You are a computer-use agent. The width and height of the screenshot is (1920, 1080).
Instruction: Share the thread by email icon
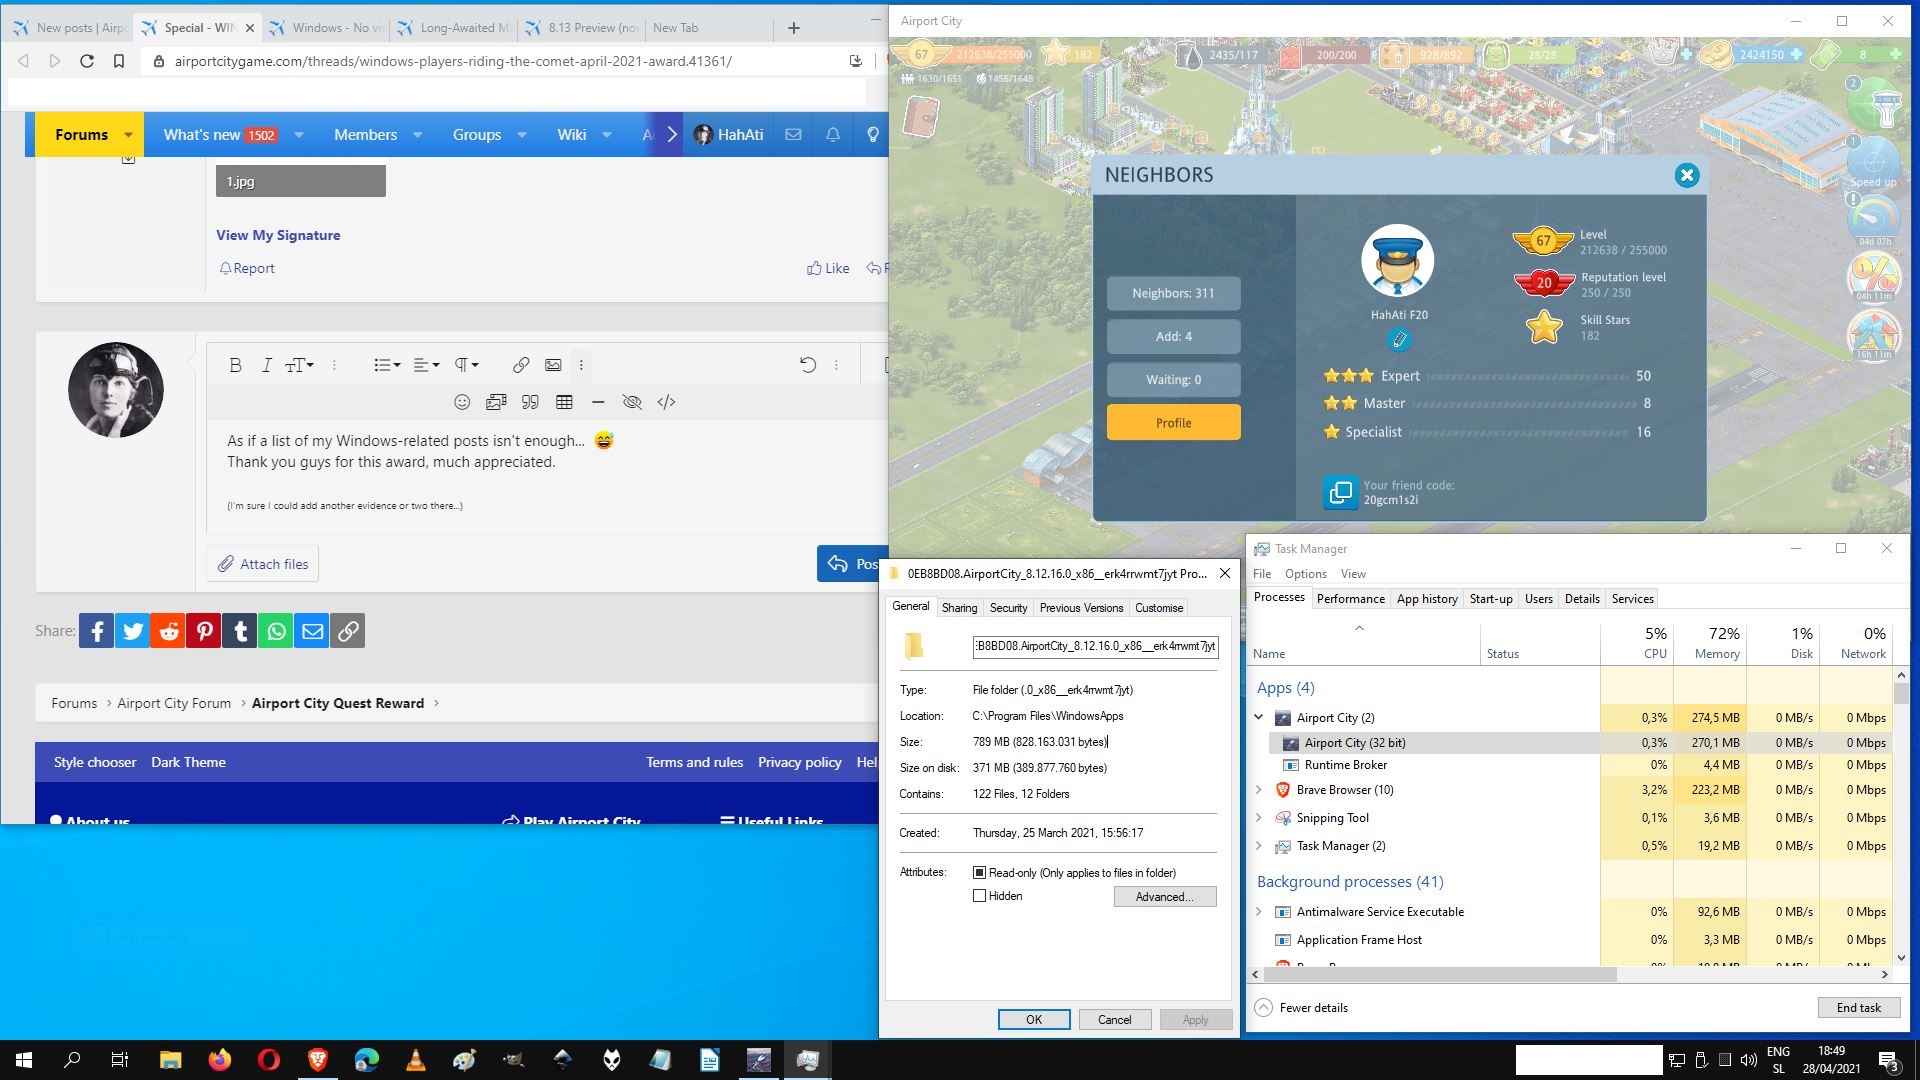tap(312, 631)
